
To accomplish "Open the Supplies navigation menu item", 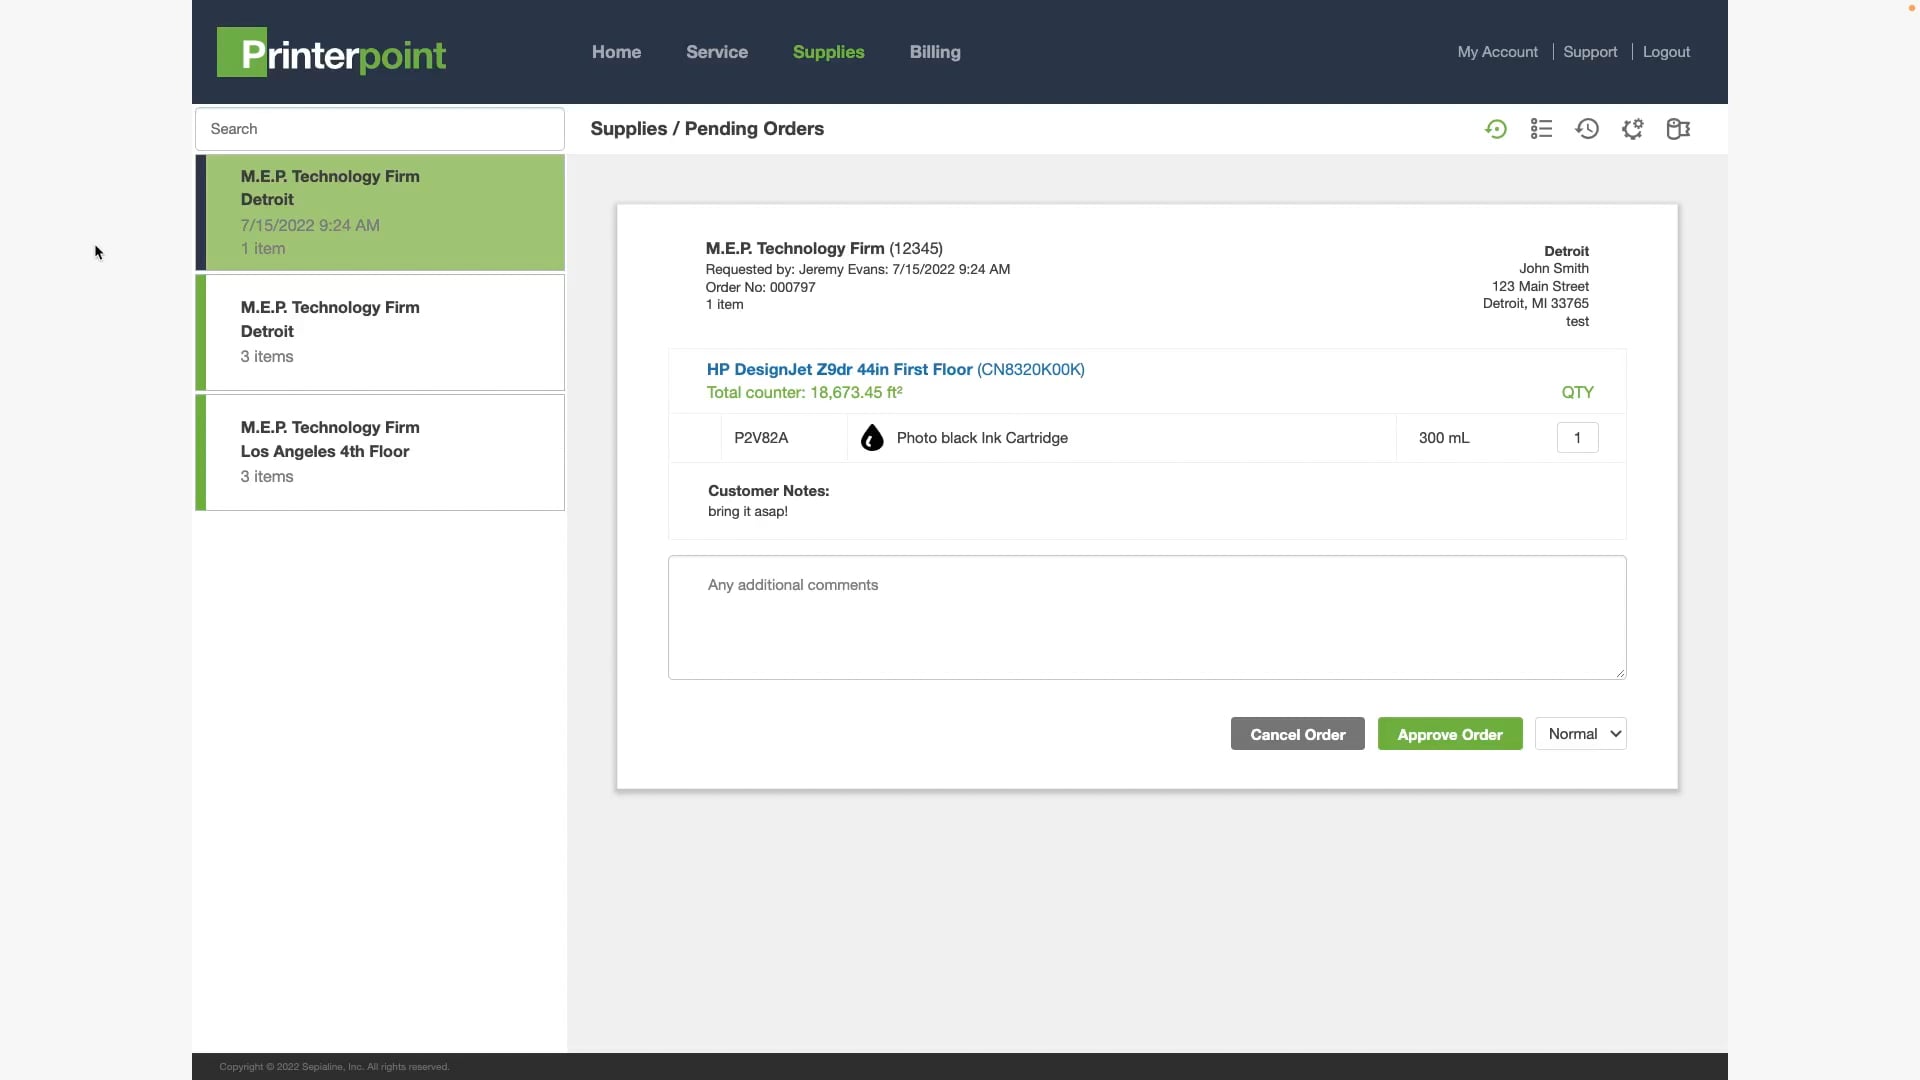I will tap(828, 51).
